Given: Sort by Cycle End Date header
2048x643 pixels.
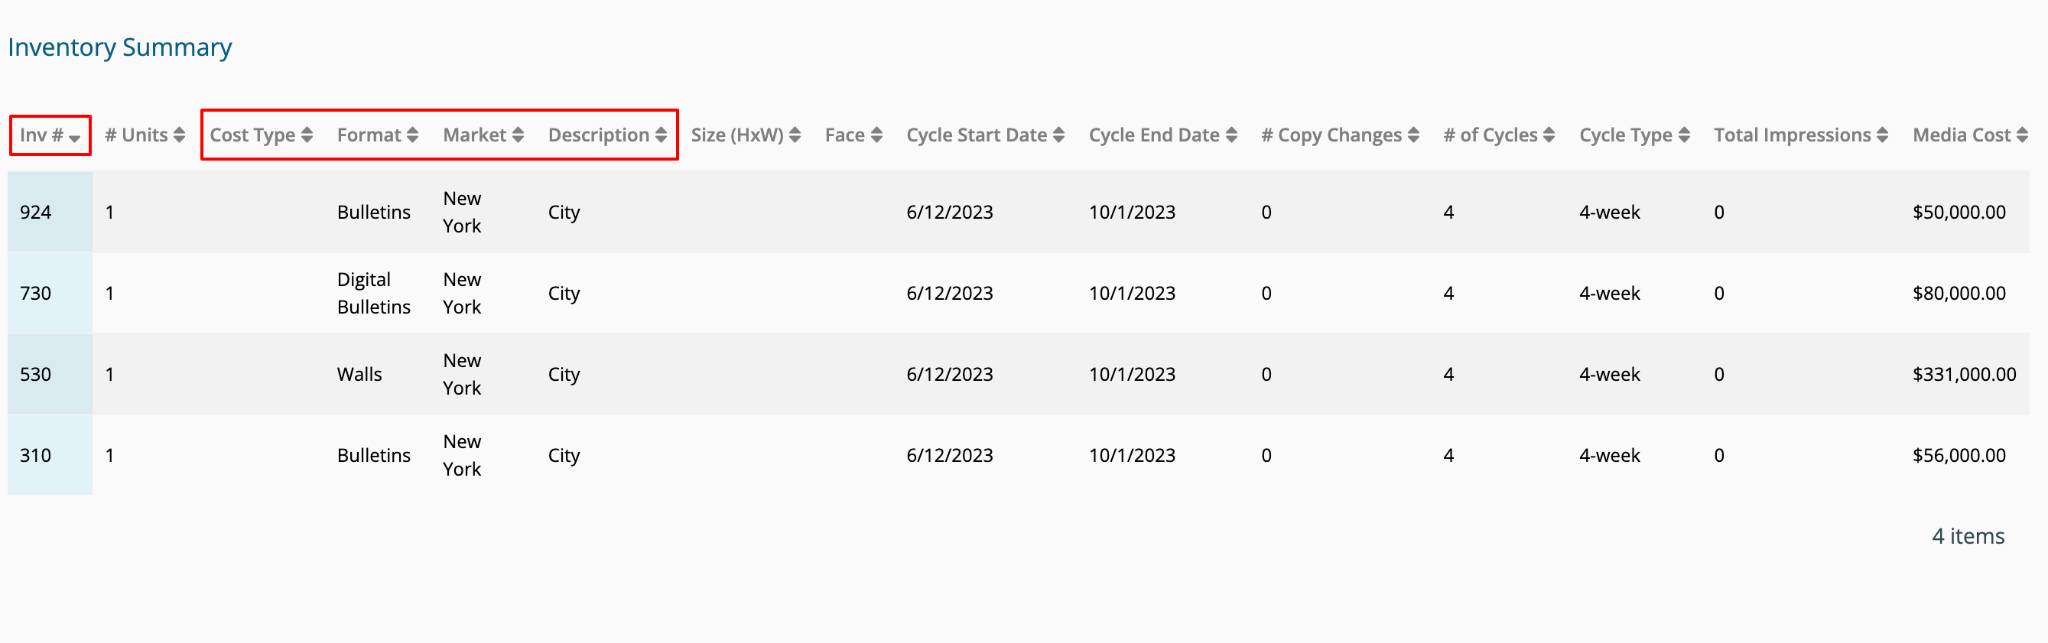Looking at the screenshot, I should 1162,135.
